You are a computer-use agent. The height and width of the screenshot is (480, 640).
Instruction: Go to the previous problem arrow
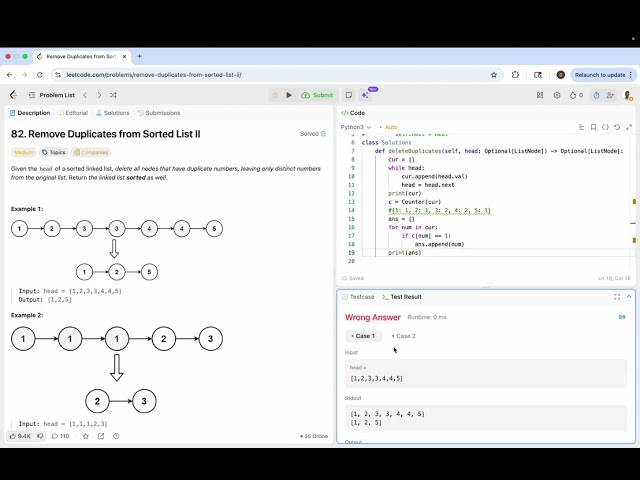click(x=85, y=95)
